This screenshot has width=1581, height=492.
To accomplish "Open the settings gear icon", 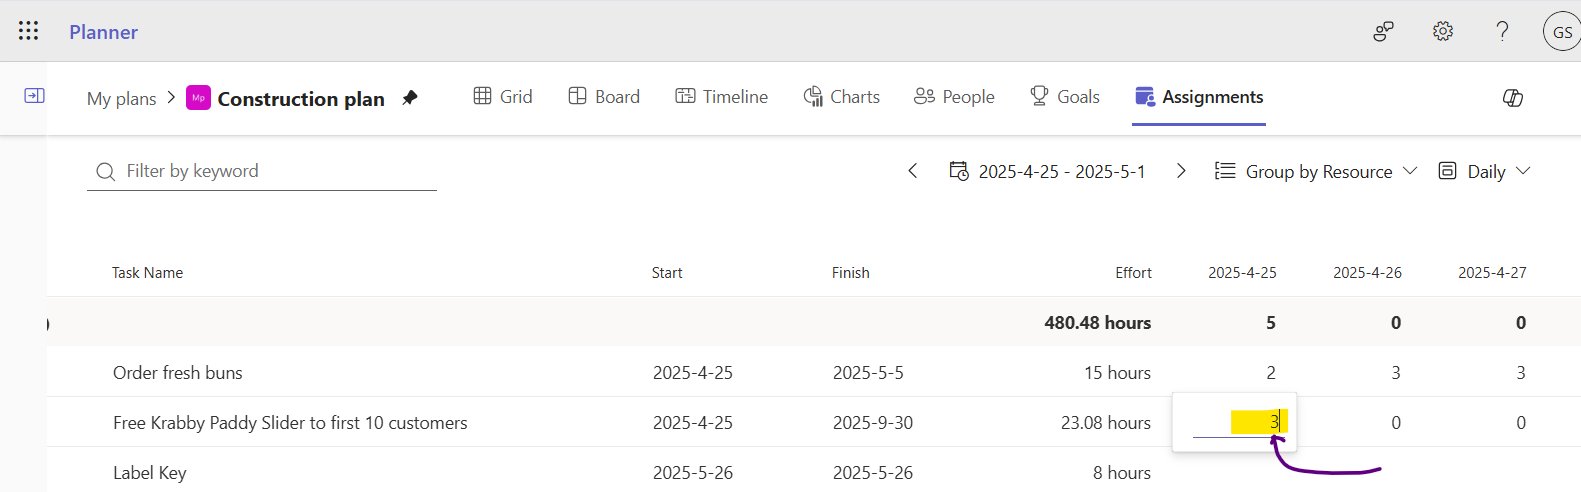I will tap(1443, 31).
